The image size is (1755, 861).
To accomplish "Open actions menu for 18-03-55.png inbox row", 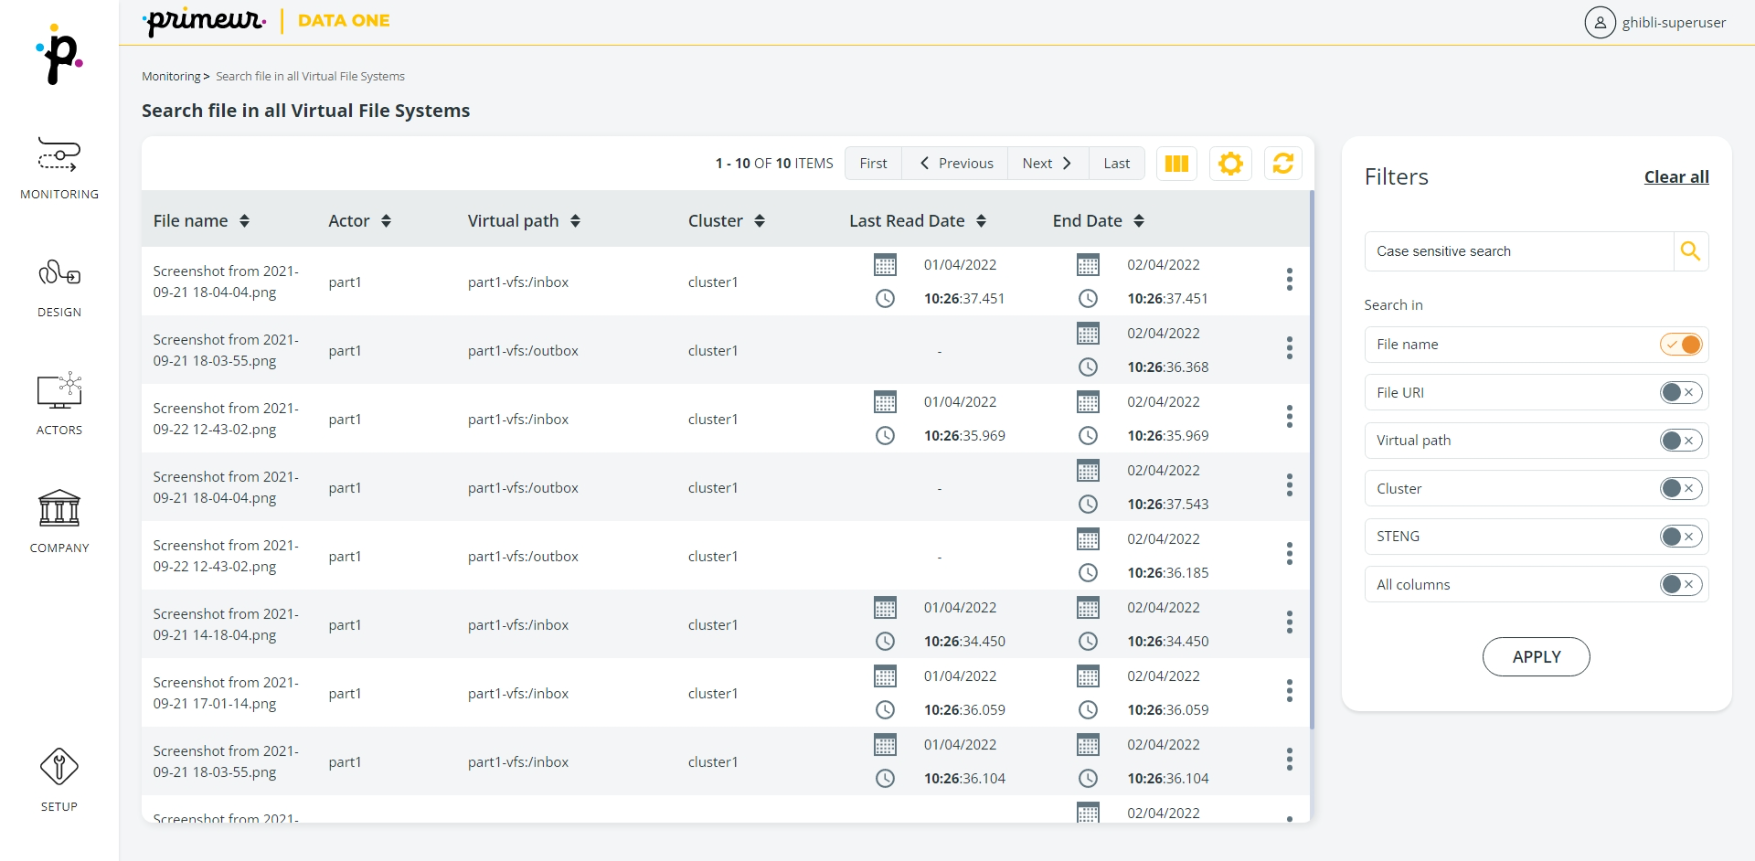I will click(1289, 760).
